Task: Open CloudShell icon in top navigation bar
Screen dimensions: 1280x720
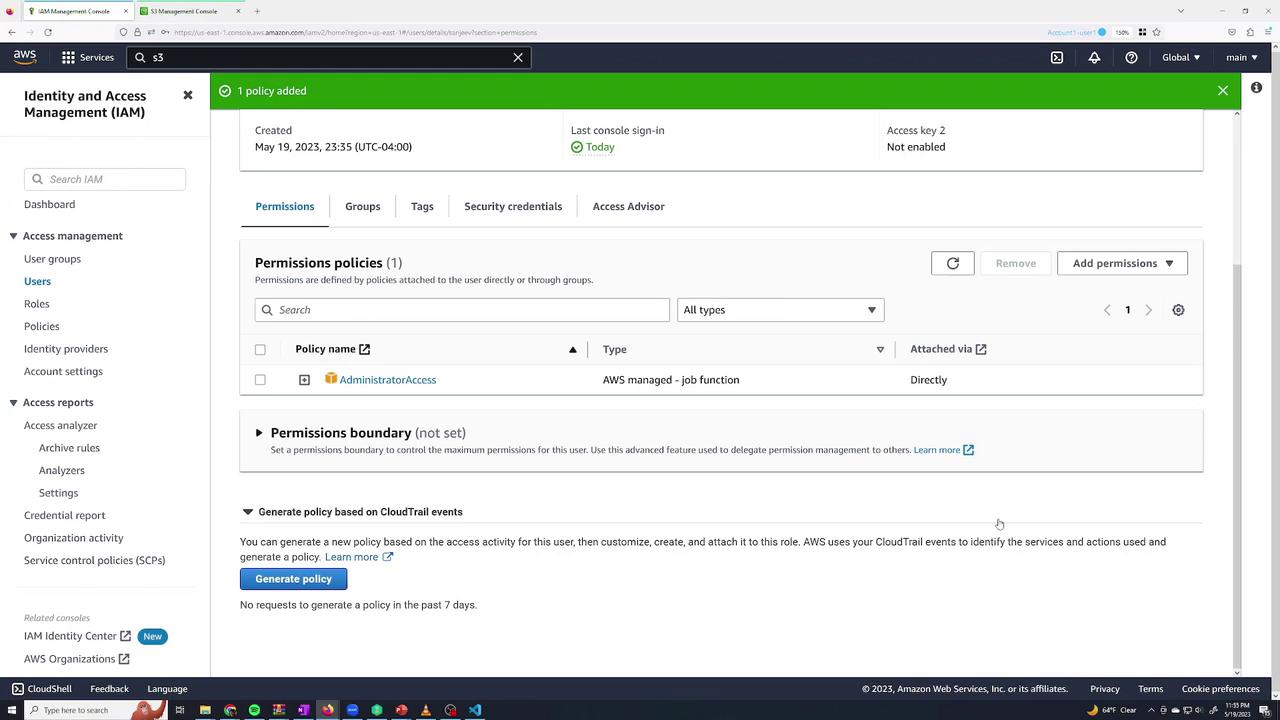Action: point(1057,57)
